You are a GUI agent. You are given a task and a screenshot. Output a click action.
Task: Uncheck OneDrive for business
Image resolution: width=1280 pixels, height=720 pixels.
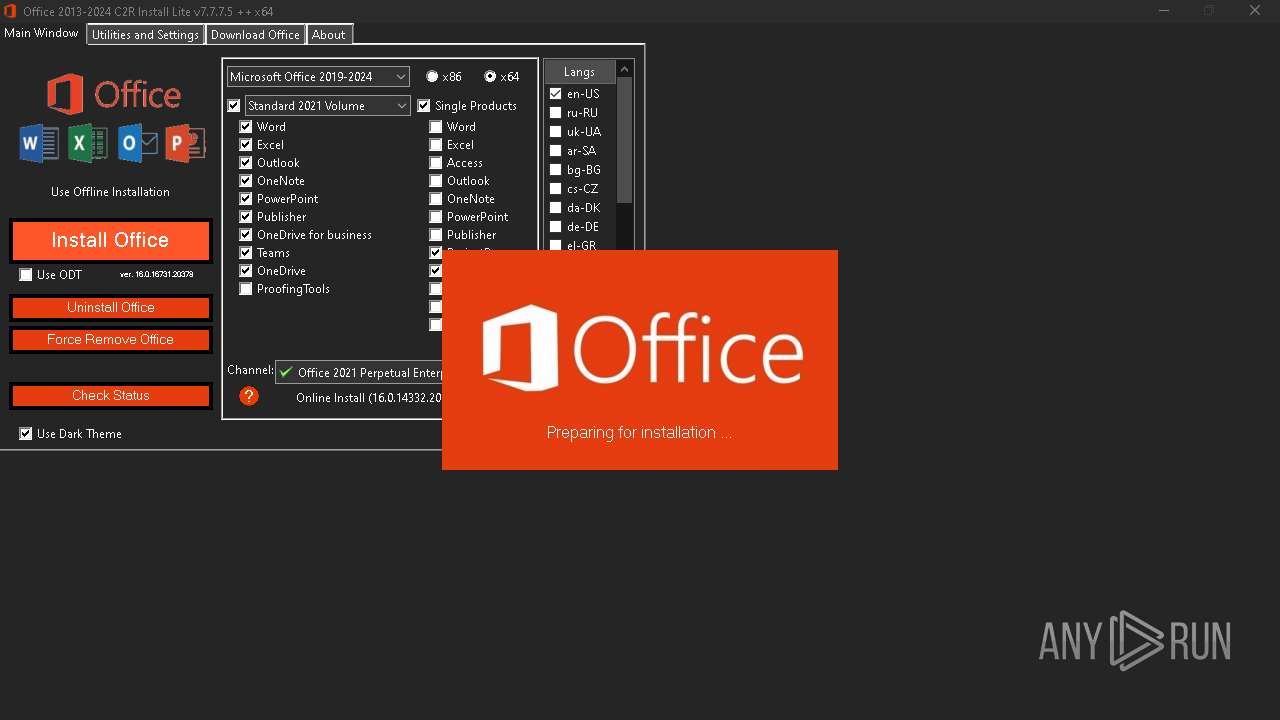coord(246,235)
